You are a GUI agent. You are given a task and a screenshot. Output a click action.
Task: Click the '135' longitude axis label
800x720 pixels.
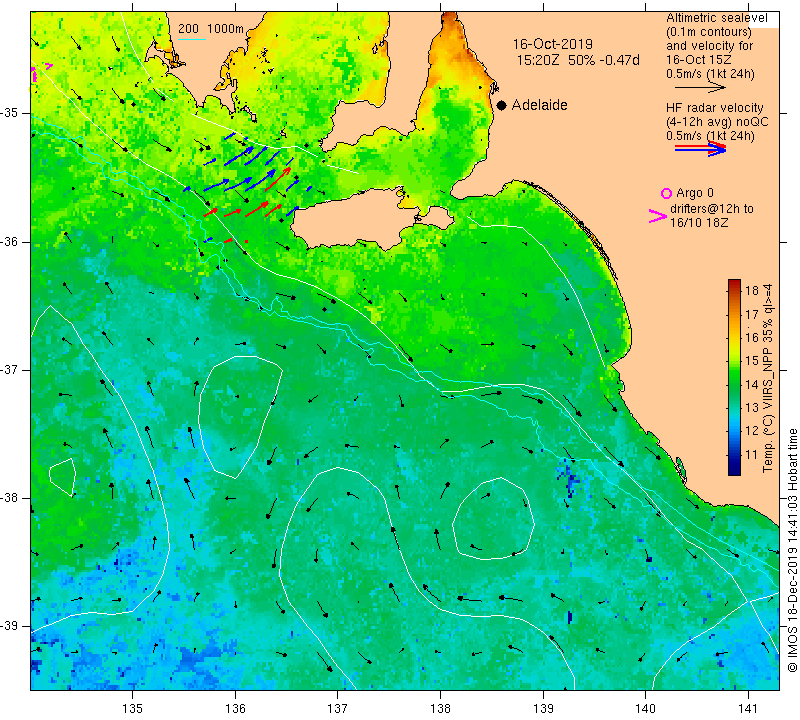pos(133,709)
